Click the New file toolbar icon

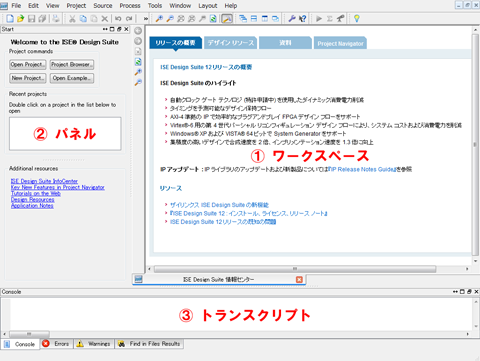10,19
